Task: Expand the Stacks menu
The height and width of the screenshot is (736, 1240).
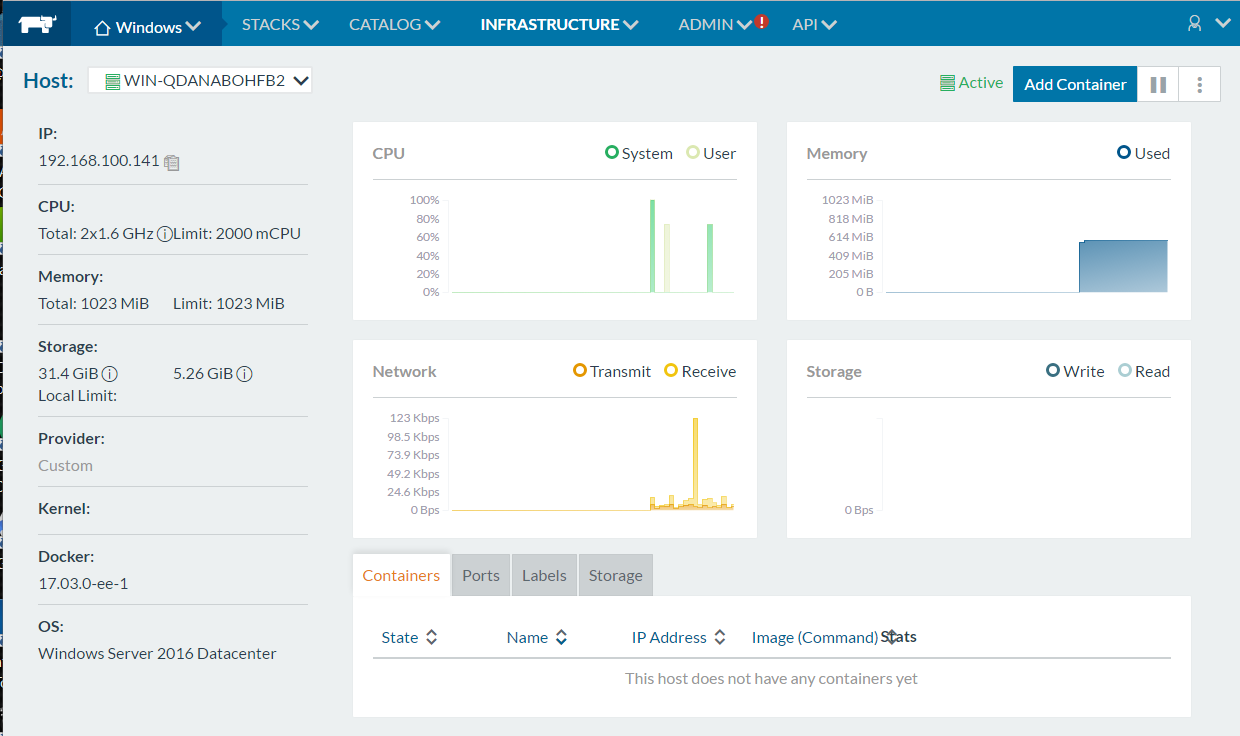Action: click(280, 24)
